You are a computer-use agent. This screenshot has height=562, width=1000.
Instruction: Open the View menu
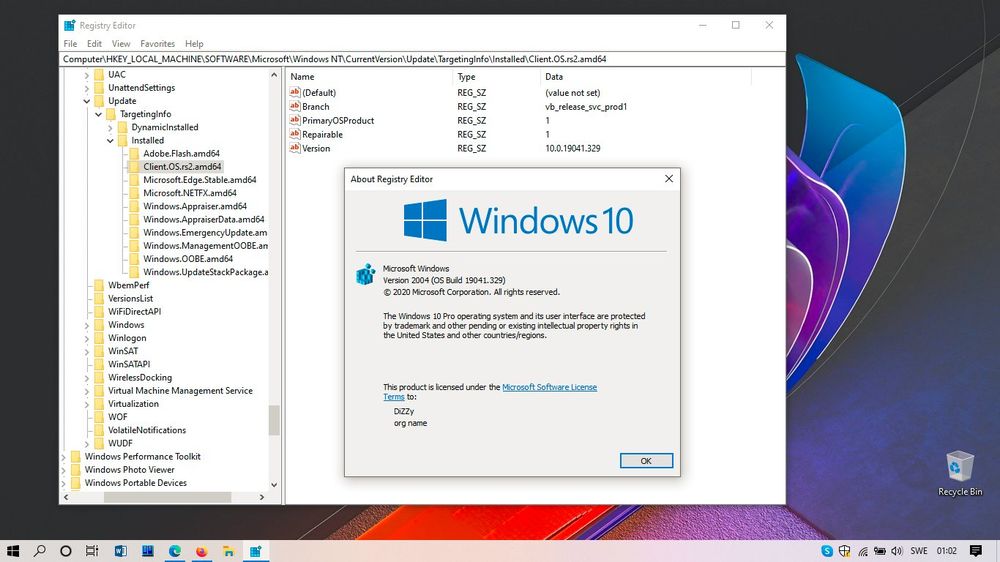pyautogui.click(x=121, y=43)
